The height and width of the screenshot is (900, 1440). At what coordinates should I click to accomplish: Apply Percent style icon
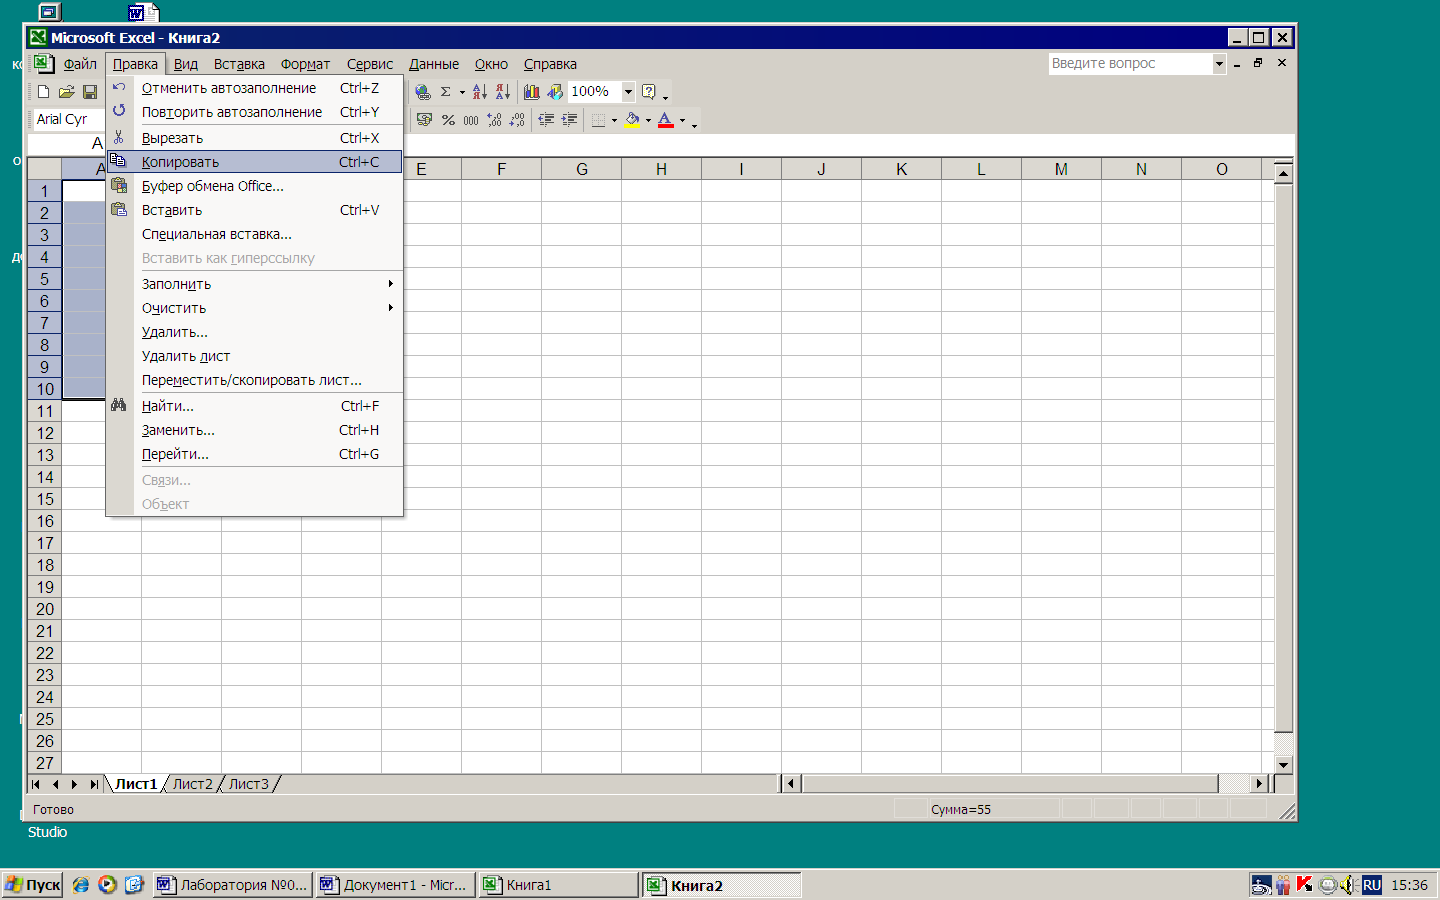point(448,120)
